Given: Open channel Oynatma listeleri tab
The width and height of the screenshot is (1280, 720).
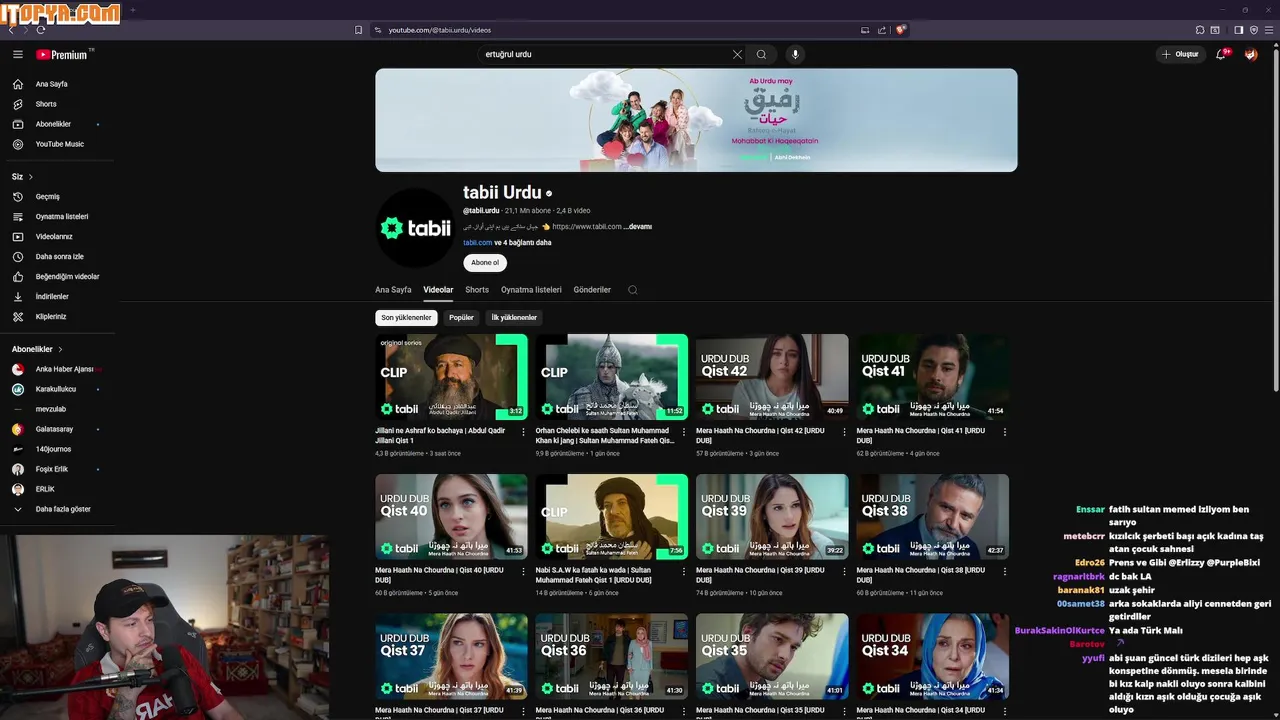Looking at the screenshot, I should [531, 290].
